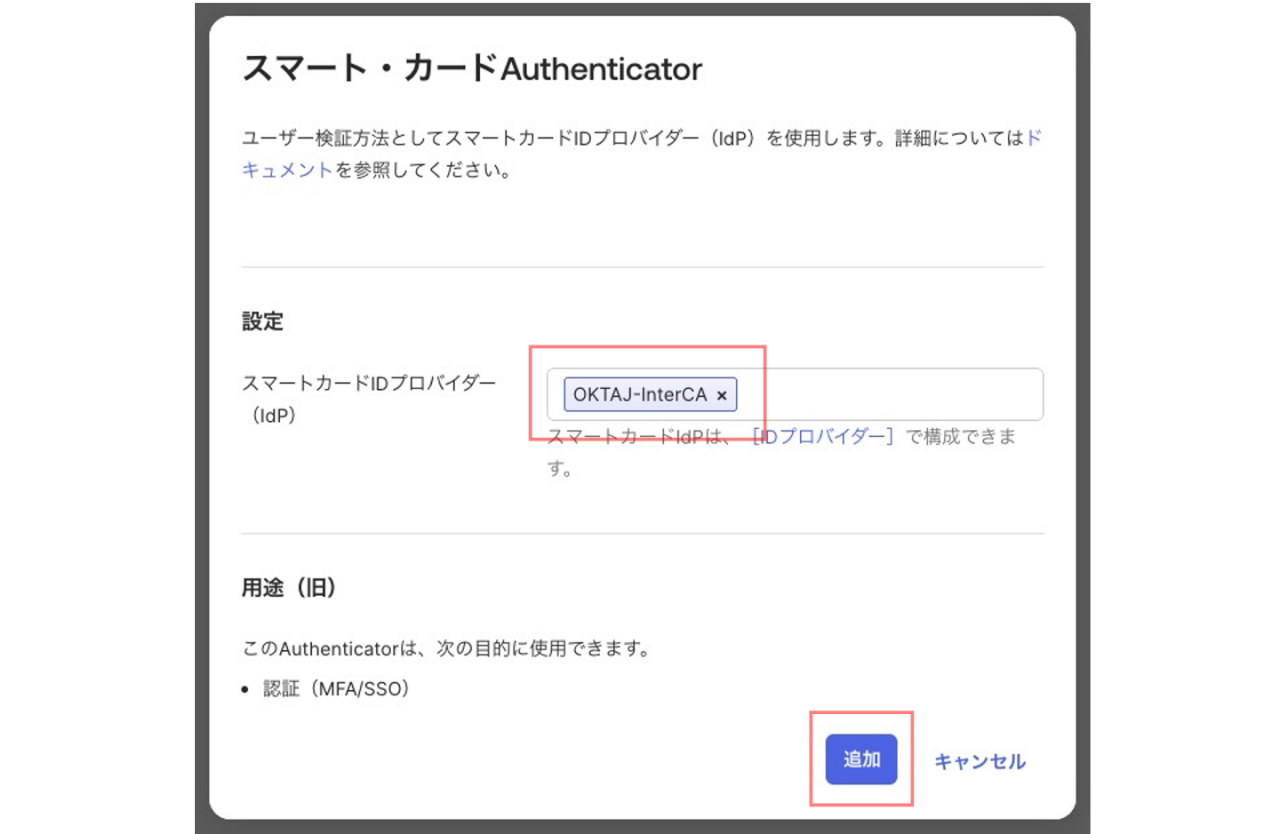Click the で構成できます text after IDプロバイダー link
1280x834 pixels.
960,437
